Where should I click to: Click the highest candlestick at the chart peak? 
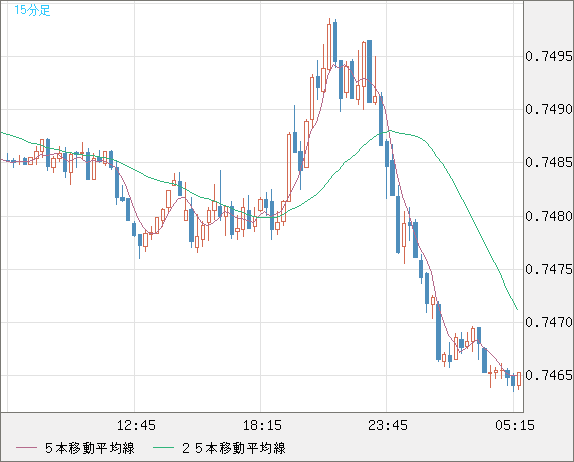[x=329, y=44]
